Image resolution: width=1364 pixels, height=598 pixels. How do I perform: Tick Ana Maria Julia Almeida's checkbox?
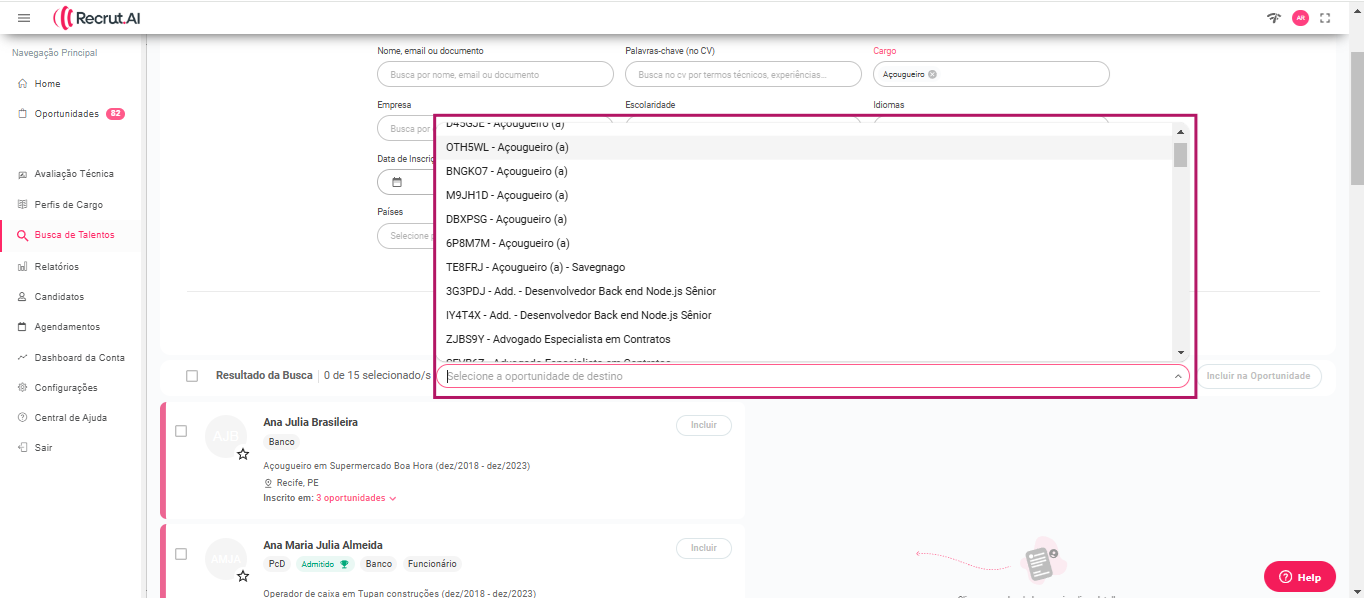tap(181, 553)
